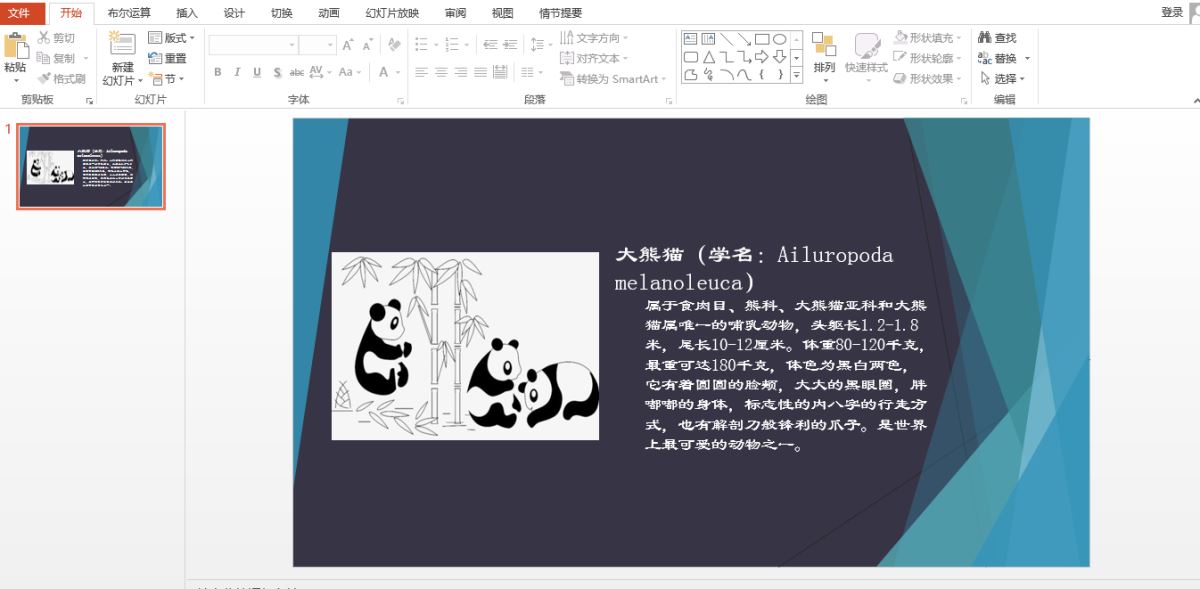Image resolution: width=1200 pixels, height=589 pixels.
Task: Increase font size using Grow Font icon
Action: pos(348,44)
